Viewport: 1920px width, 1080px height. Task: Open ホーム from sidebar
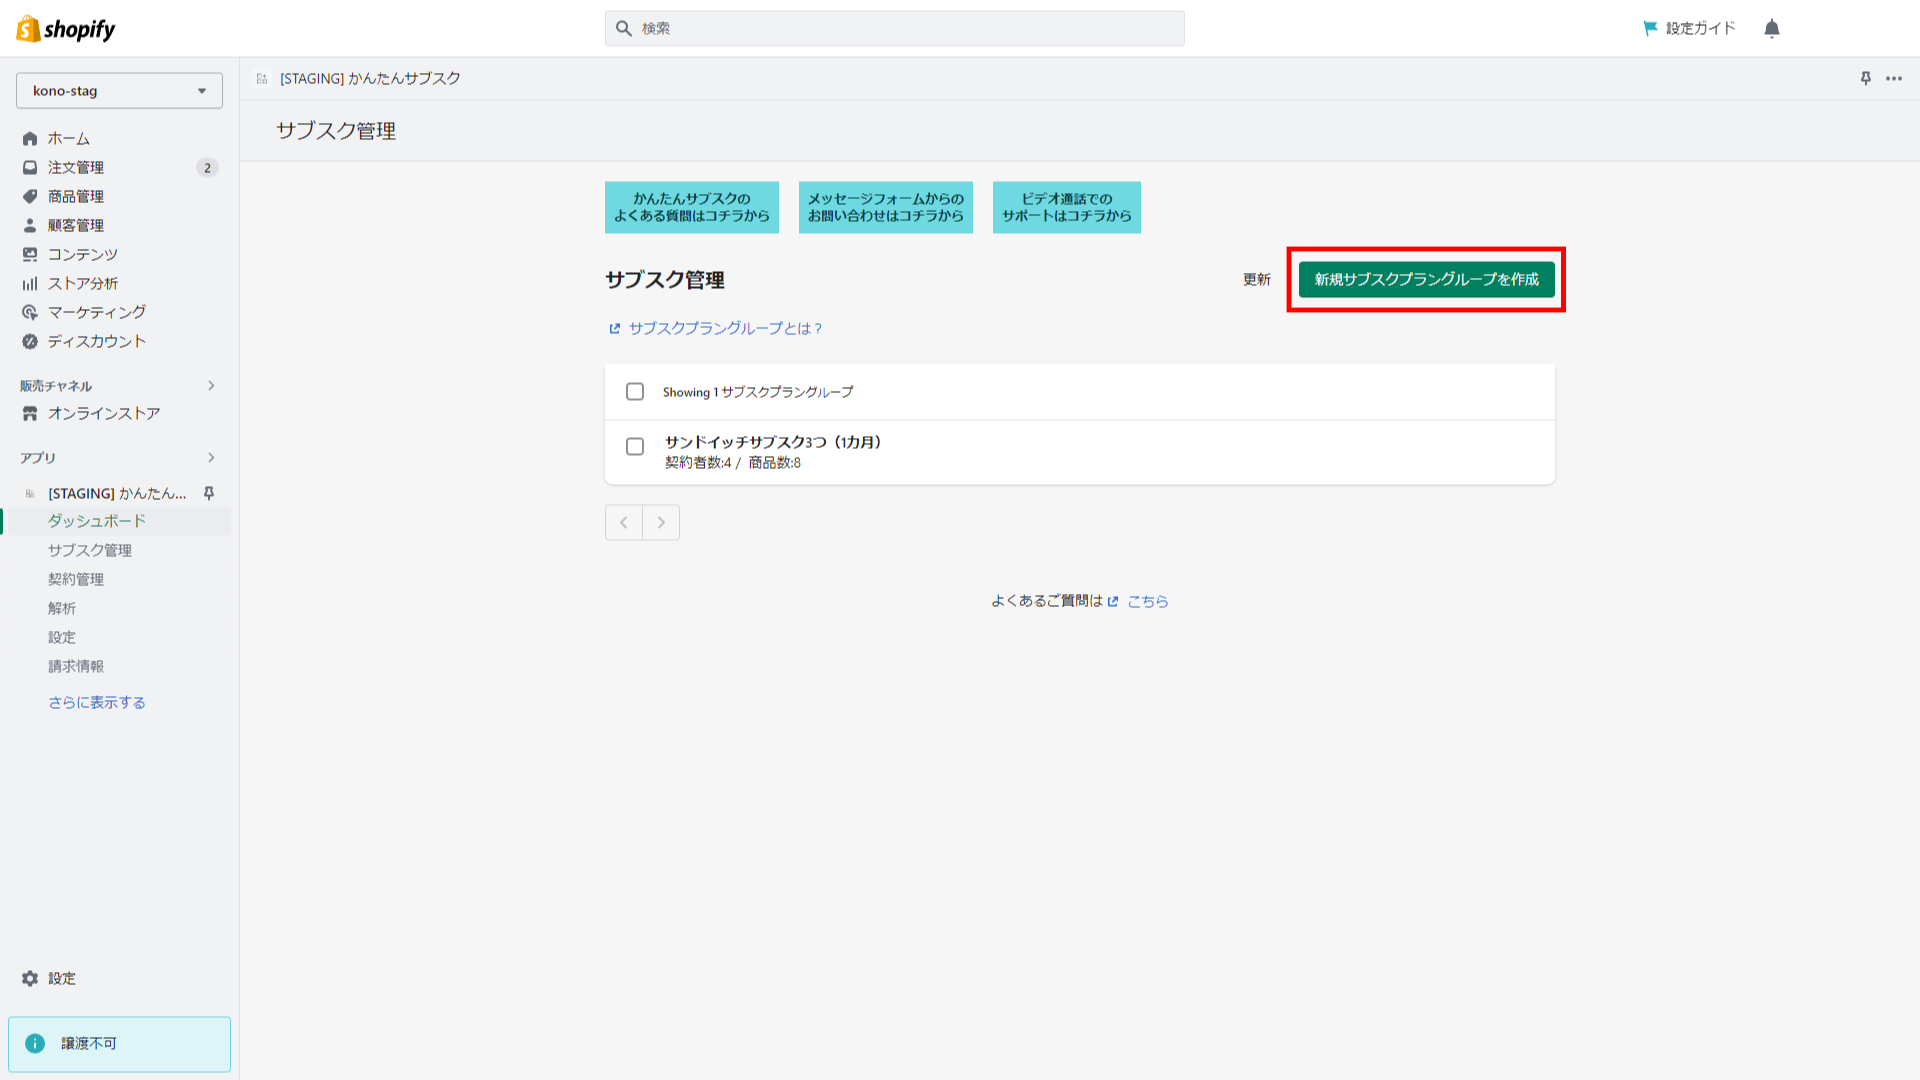(68, 138)
